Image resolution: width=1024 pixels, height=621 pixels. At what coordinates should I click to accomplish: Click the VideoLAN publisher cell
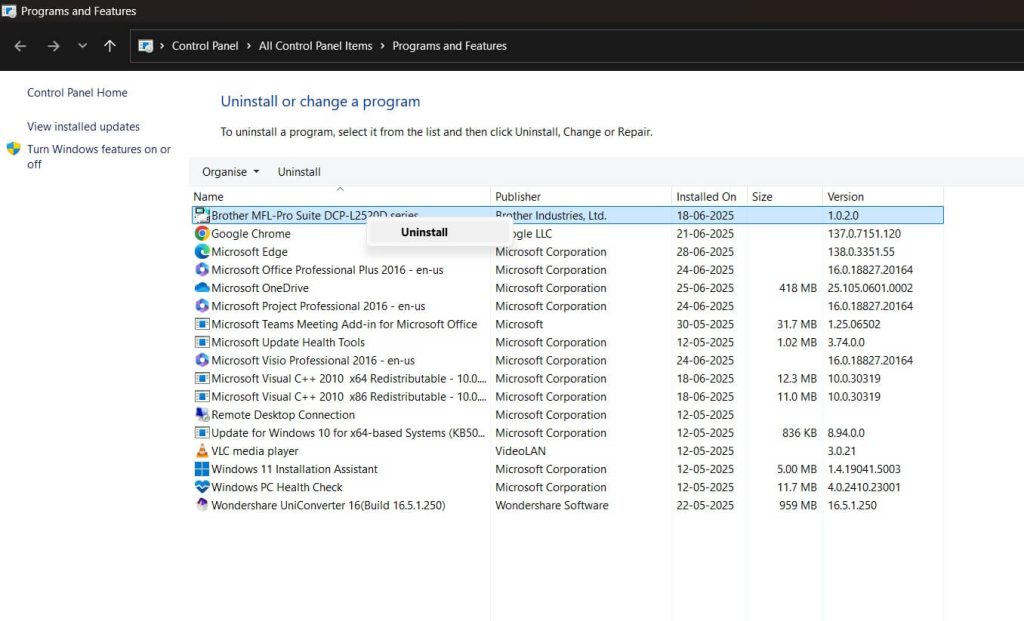(520, 451)
